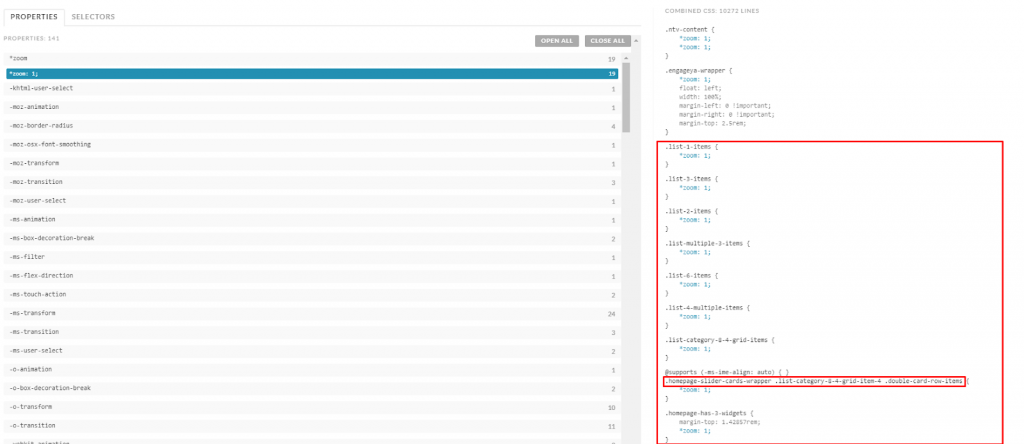The width and height of the screenshot is (1024, 444).
Task: Click the '.engageya-wrapper {' selector line
Action: (699, 71)
